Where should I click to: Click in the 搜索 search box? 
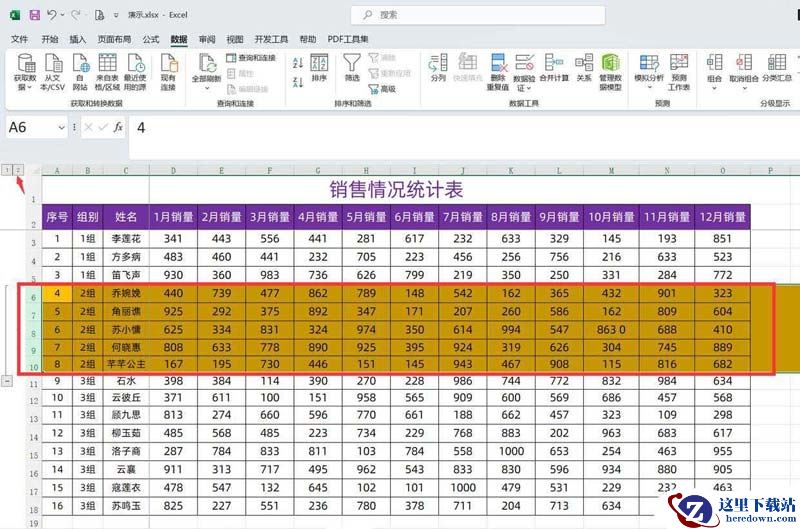click(x=478, y=15)
